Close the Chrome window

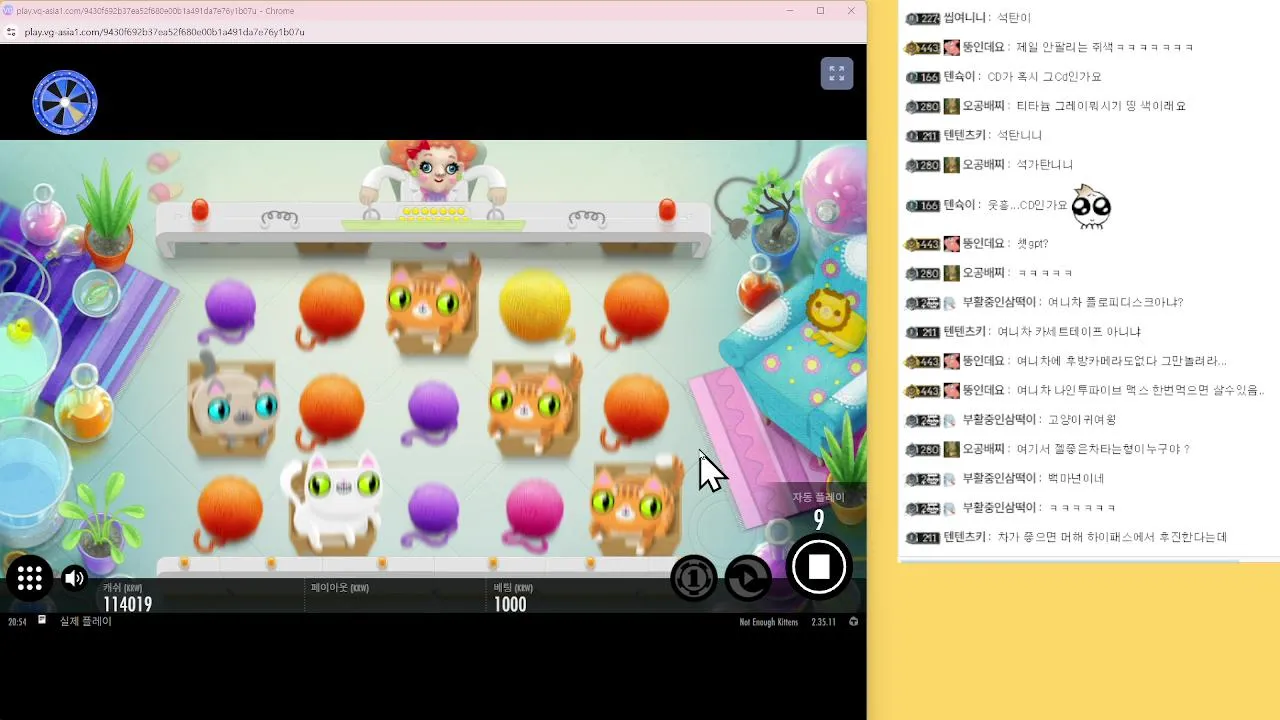click(851, 11)
